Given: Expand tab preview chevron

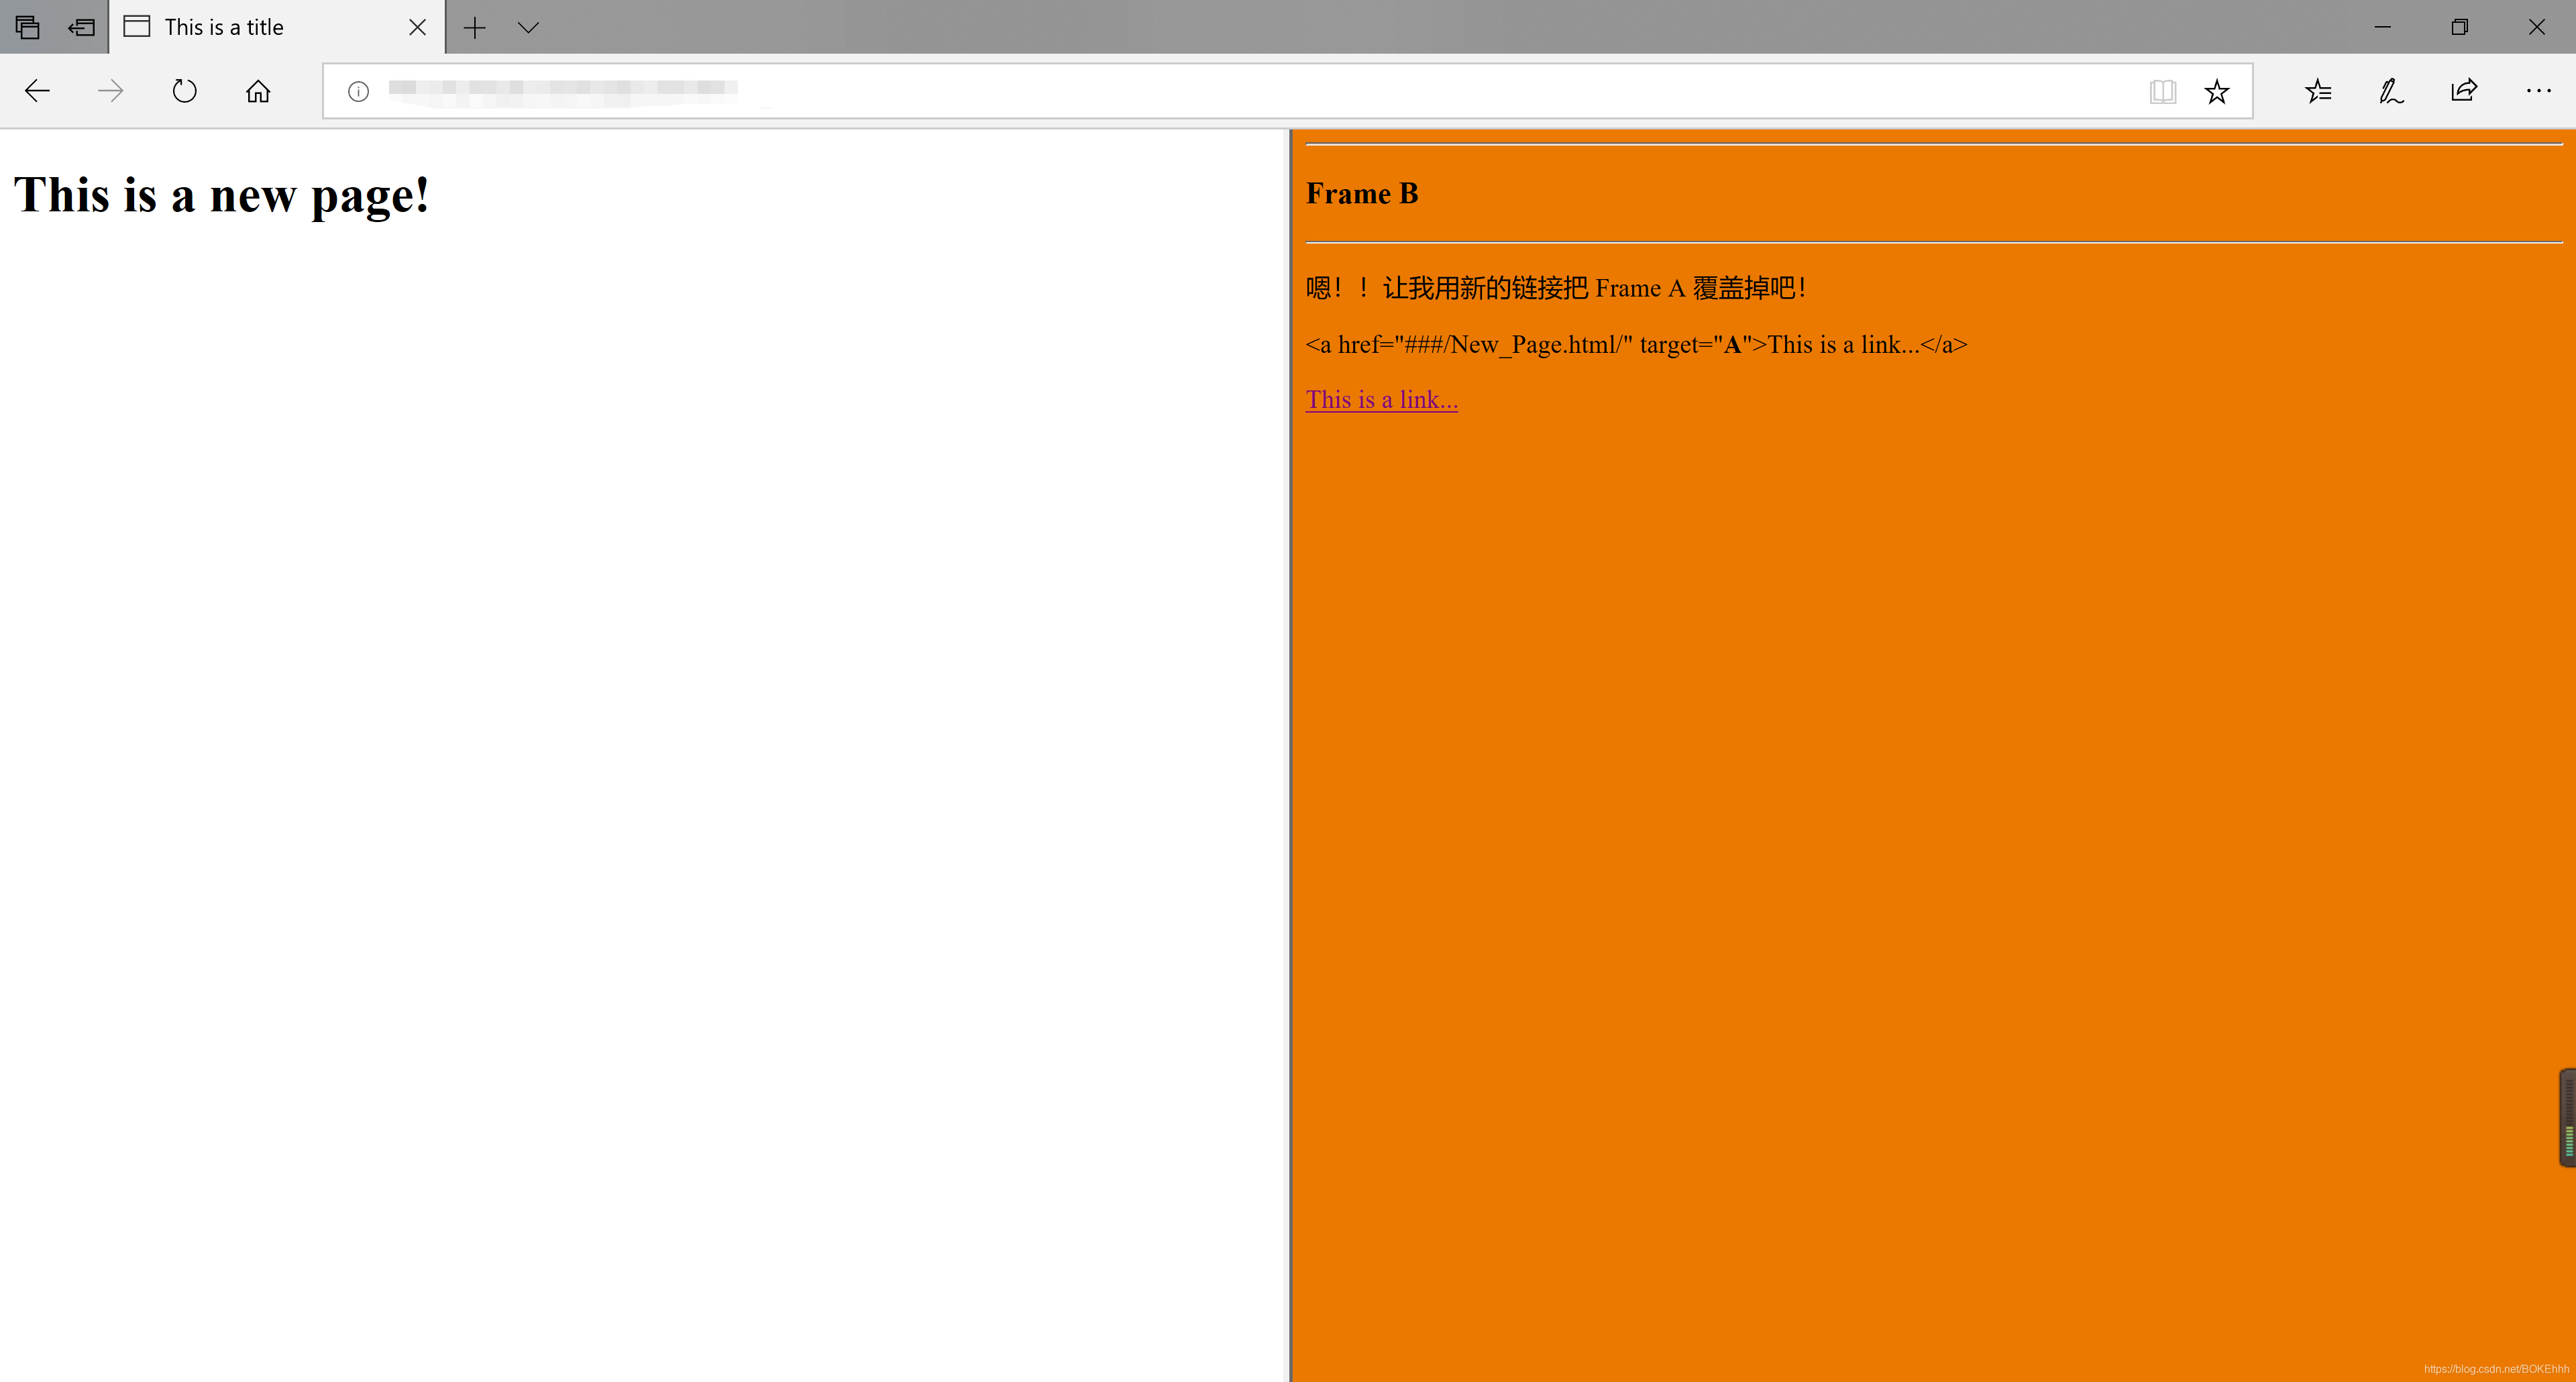Looking at the screenshot, I should [x=528, y=27].
